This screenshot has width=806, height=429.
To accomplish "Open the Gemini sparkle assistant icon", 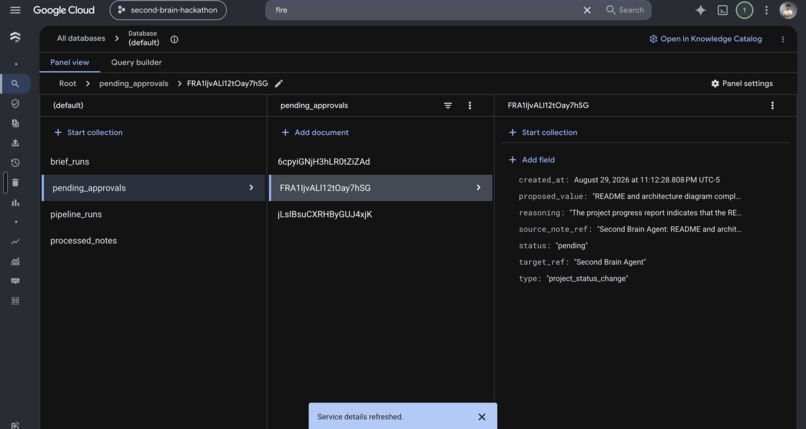I will pyautogui.click(x=700, y=10).
